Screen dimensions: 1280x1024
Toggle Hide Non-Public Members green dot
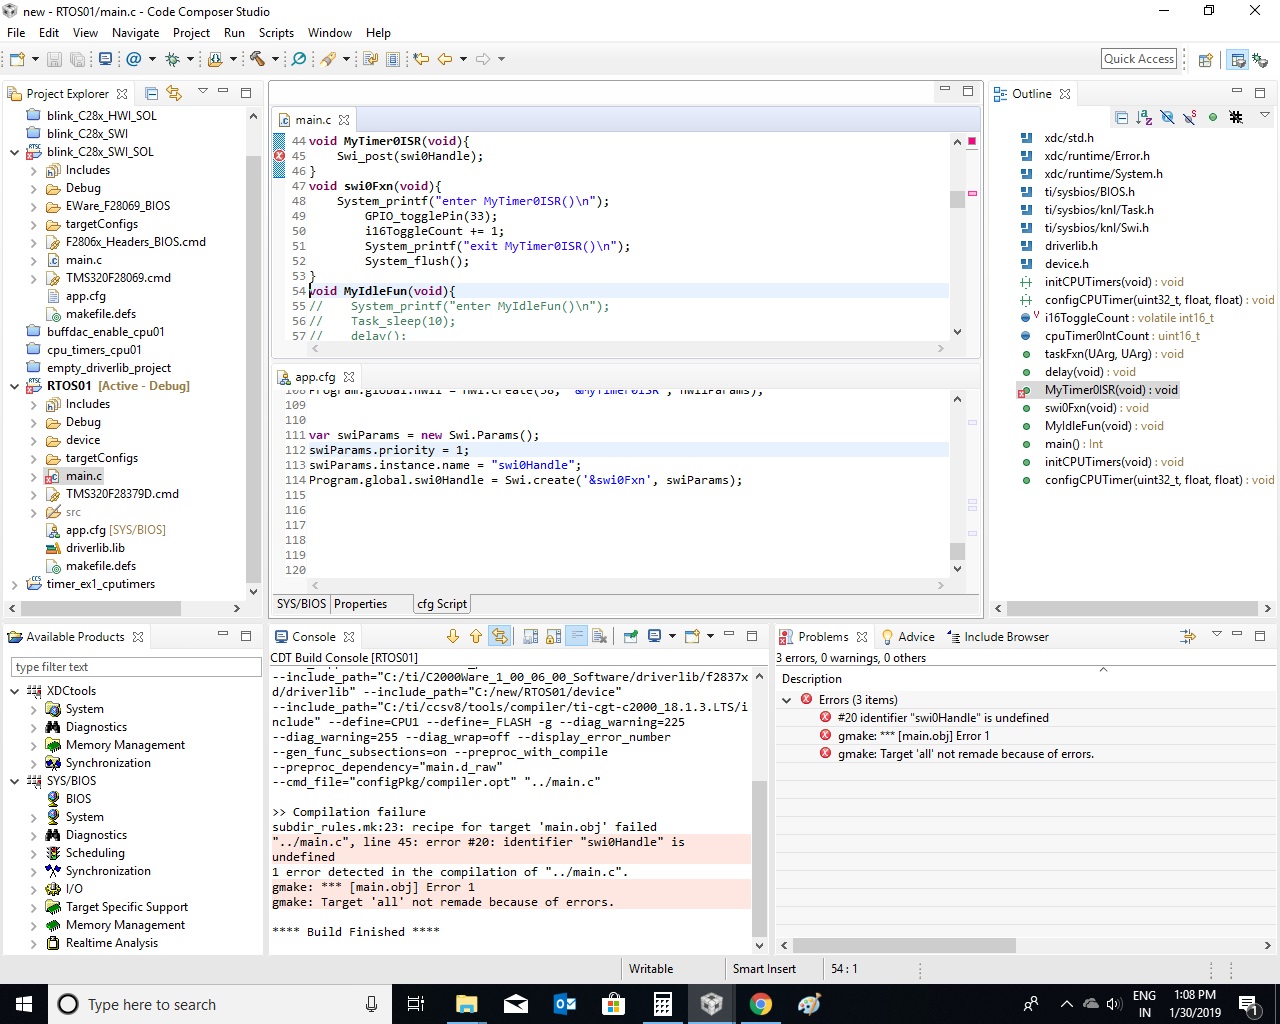[x=1213, y=117]
